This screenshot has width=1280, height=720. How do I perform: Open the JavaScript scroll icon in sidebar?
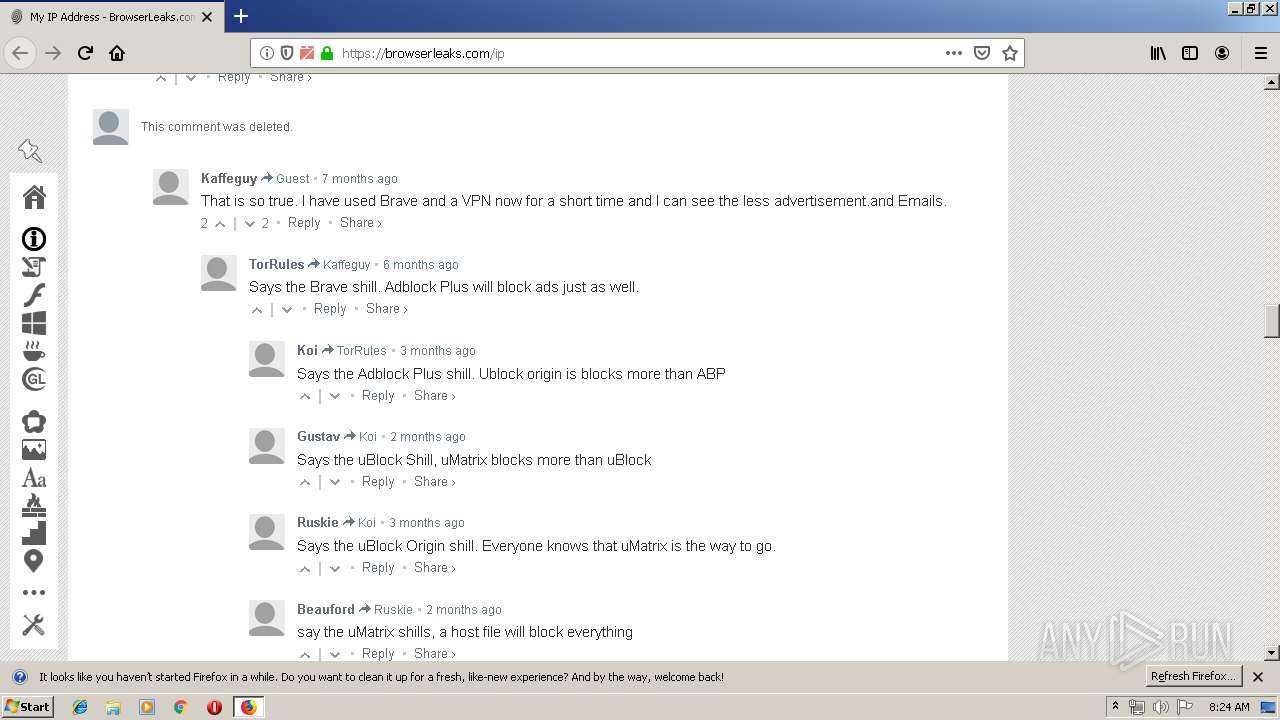pyautogui.click(x=34, y=267)
